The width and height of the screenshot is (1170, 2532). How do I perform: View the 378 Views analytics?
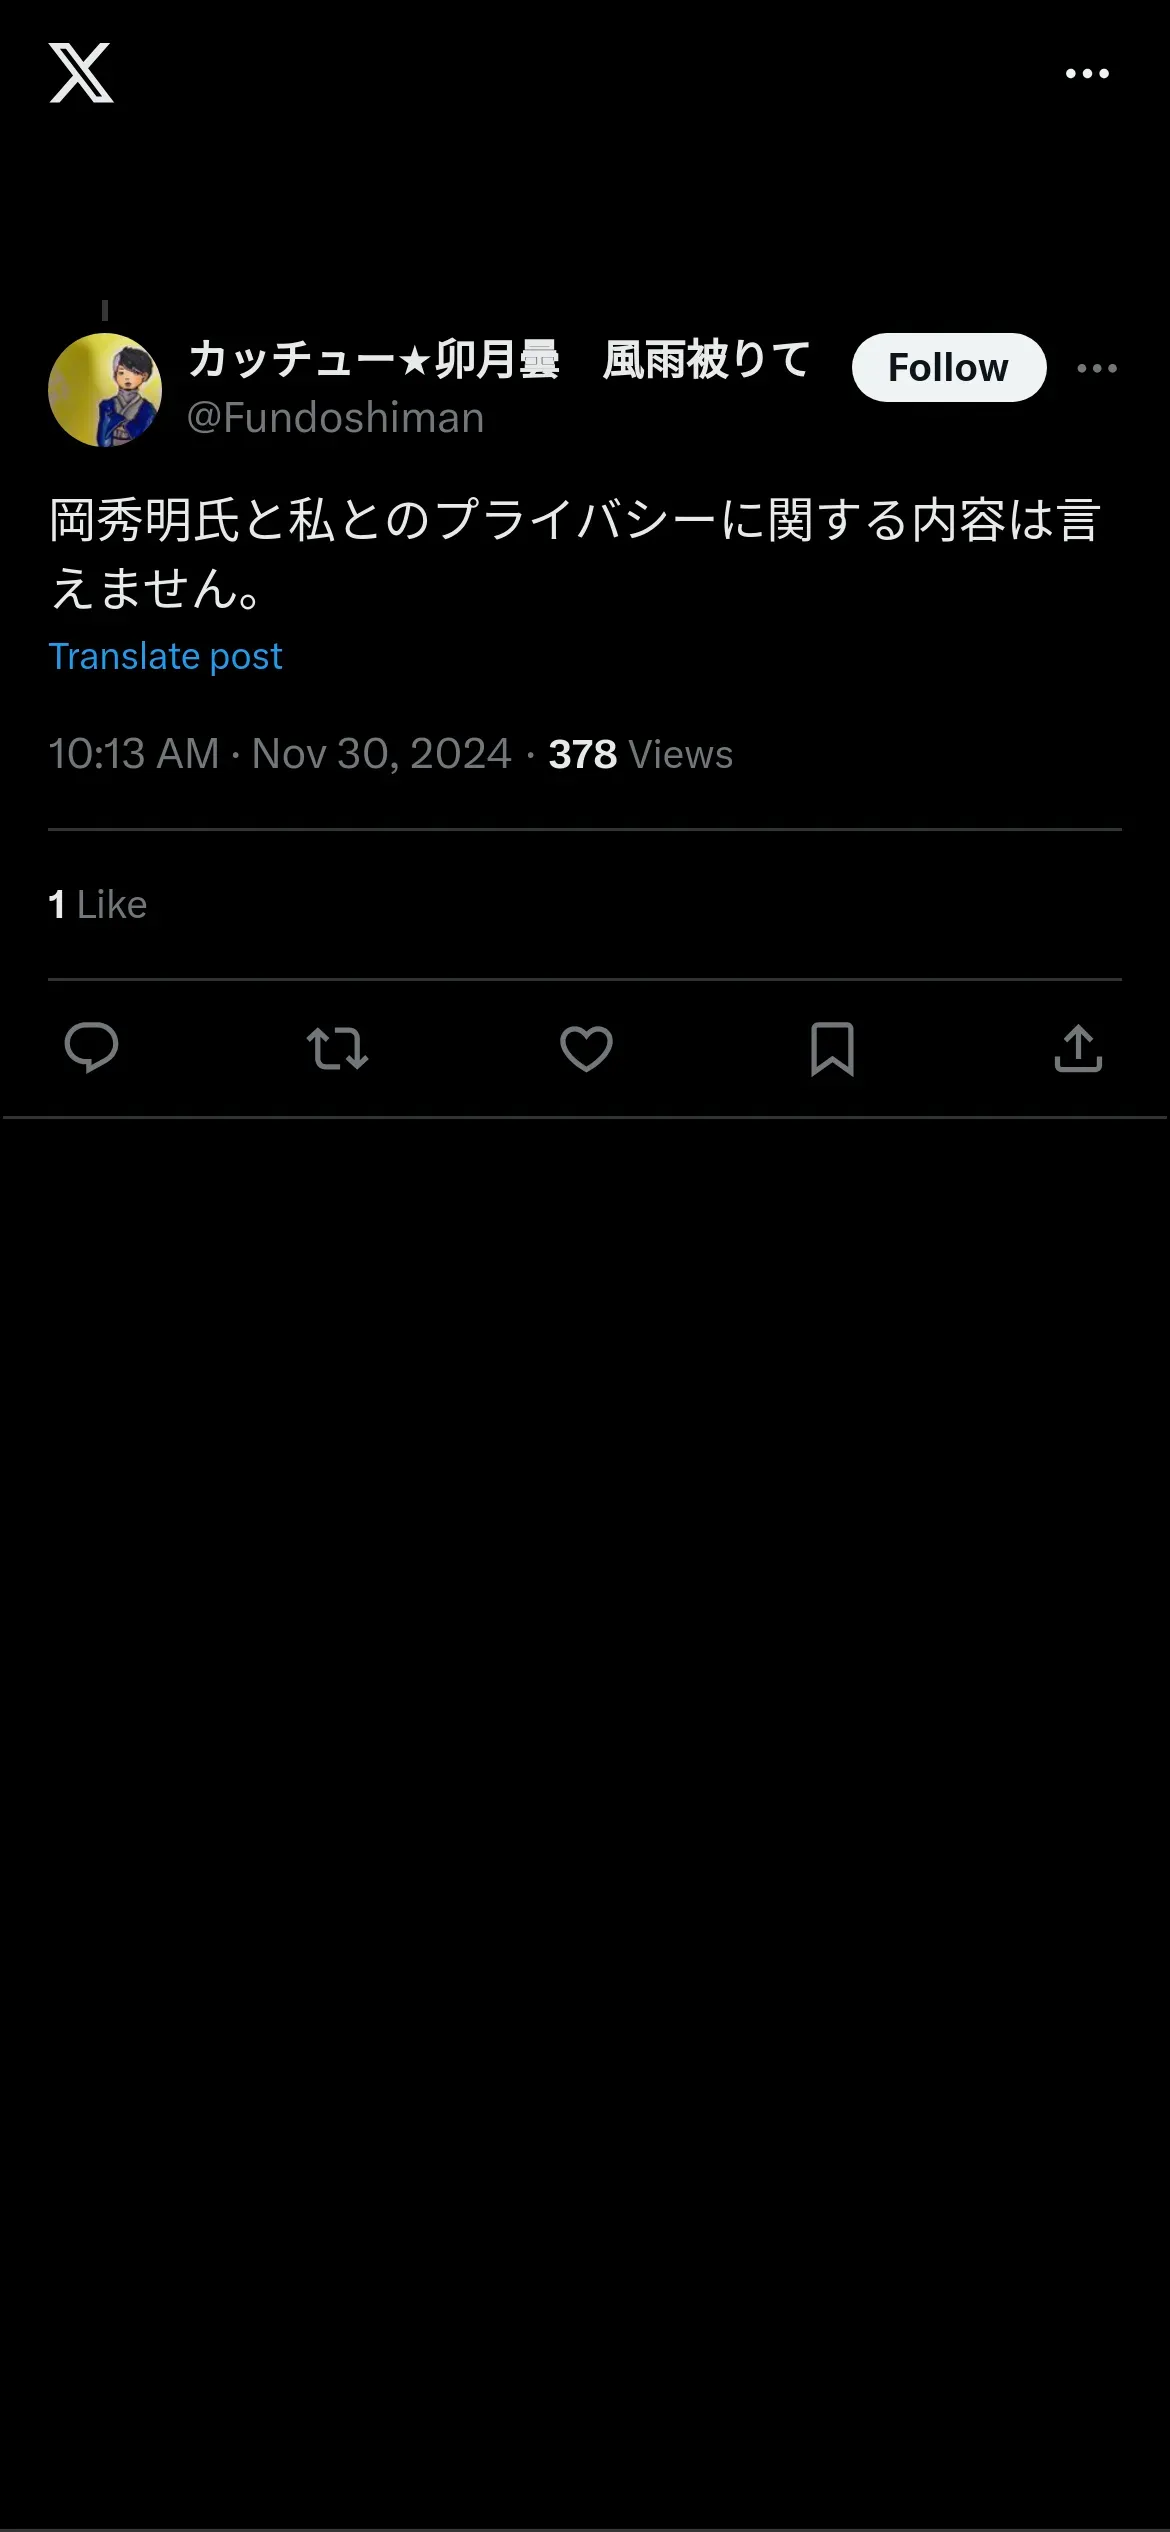[640, 754]
